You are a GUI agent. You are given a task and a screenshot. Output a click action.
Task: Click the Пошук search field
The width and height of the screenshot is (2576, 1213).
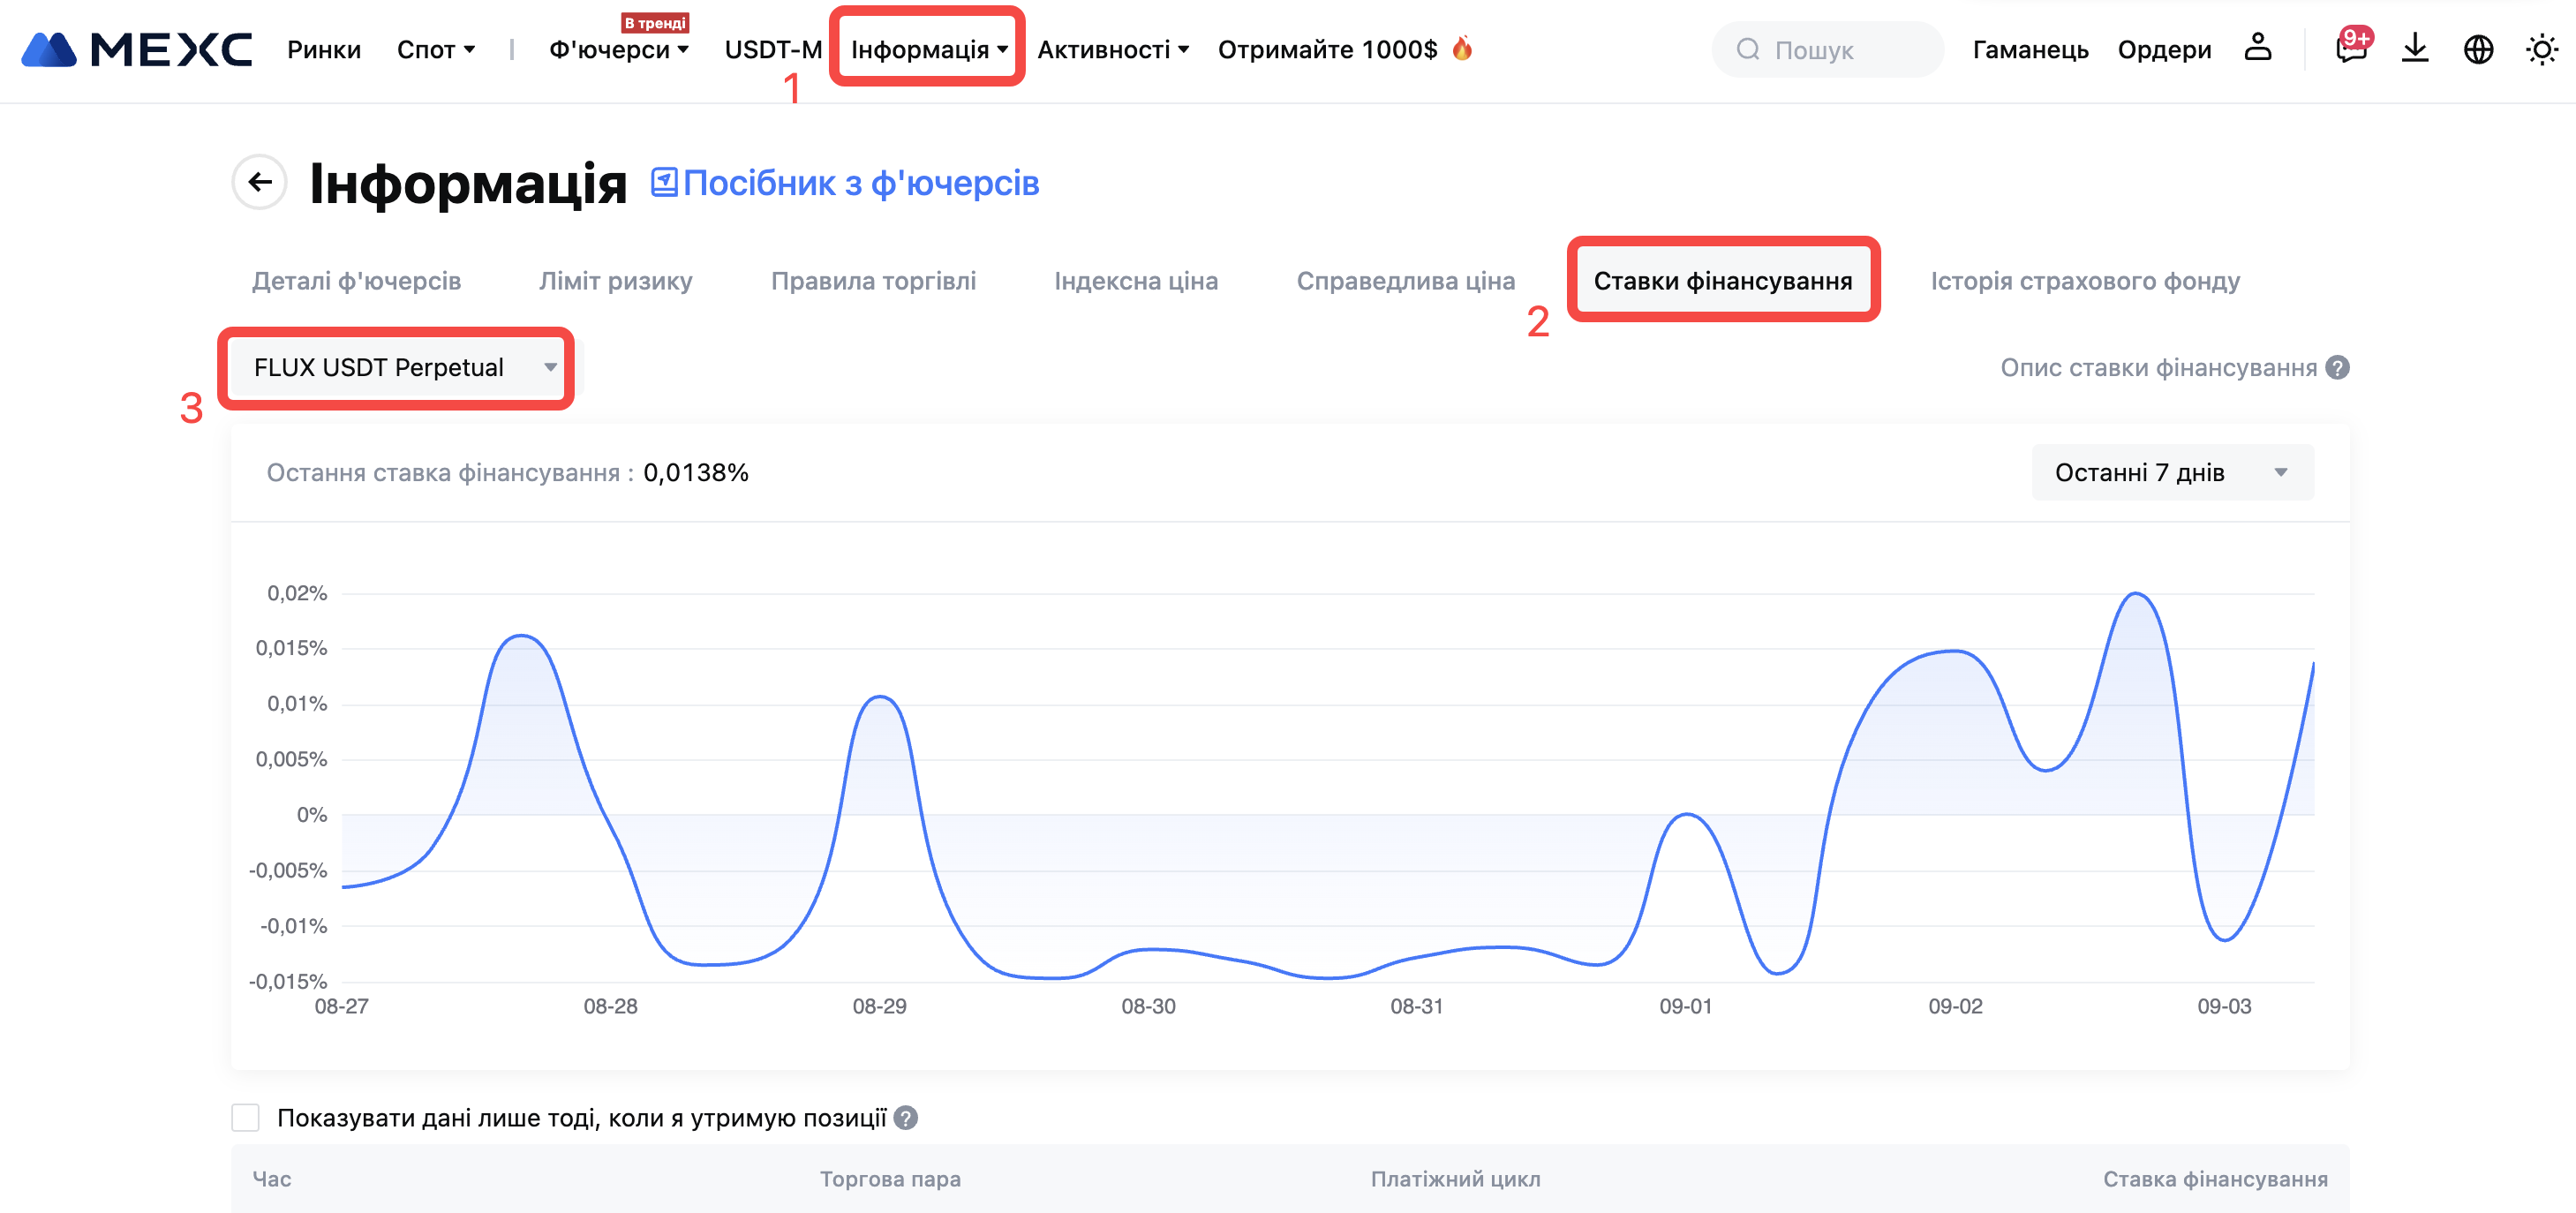[1828, 49]
